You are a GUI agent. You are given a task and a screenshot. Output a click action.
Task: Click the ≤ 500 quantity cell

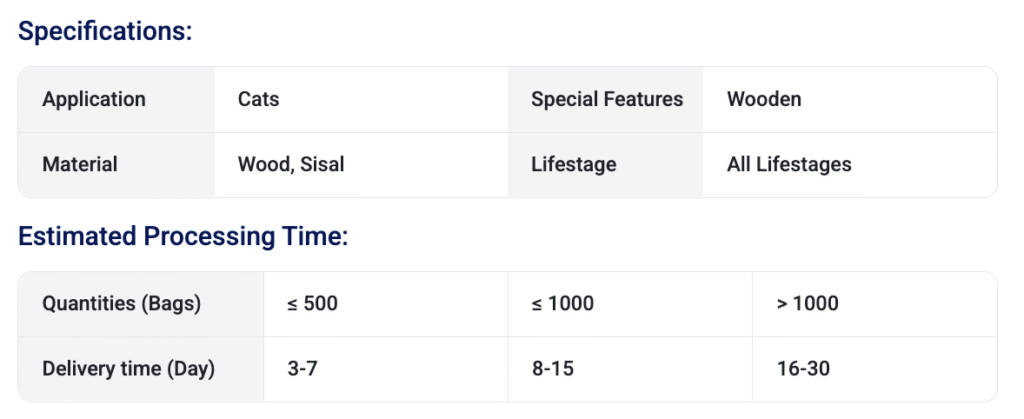(312, 303)
